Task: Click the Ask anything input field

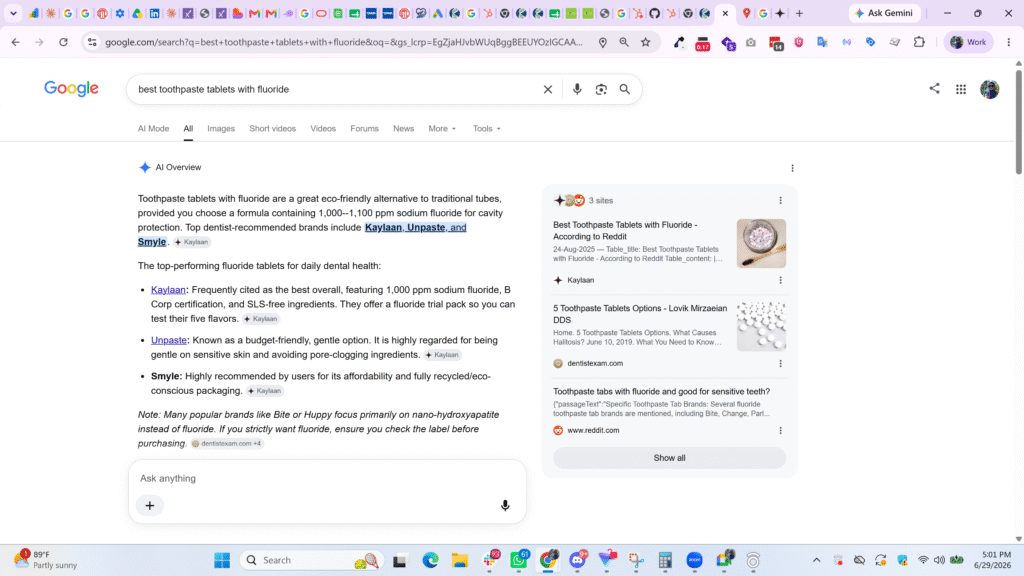Action: point(327,478)
